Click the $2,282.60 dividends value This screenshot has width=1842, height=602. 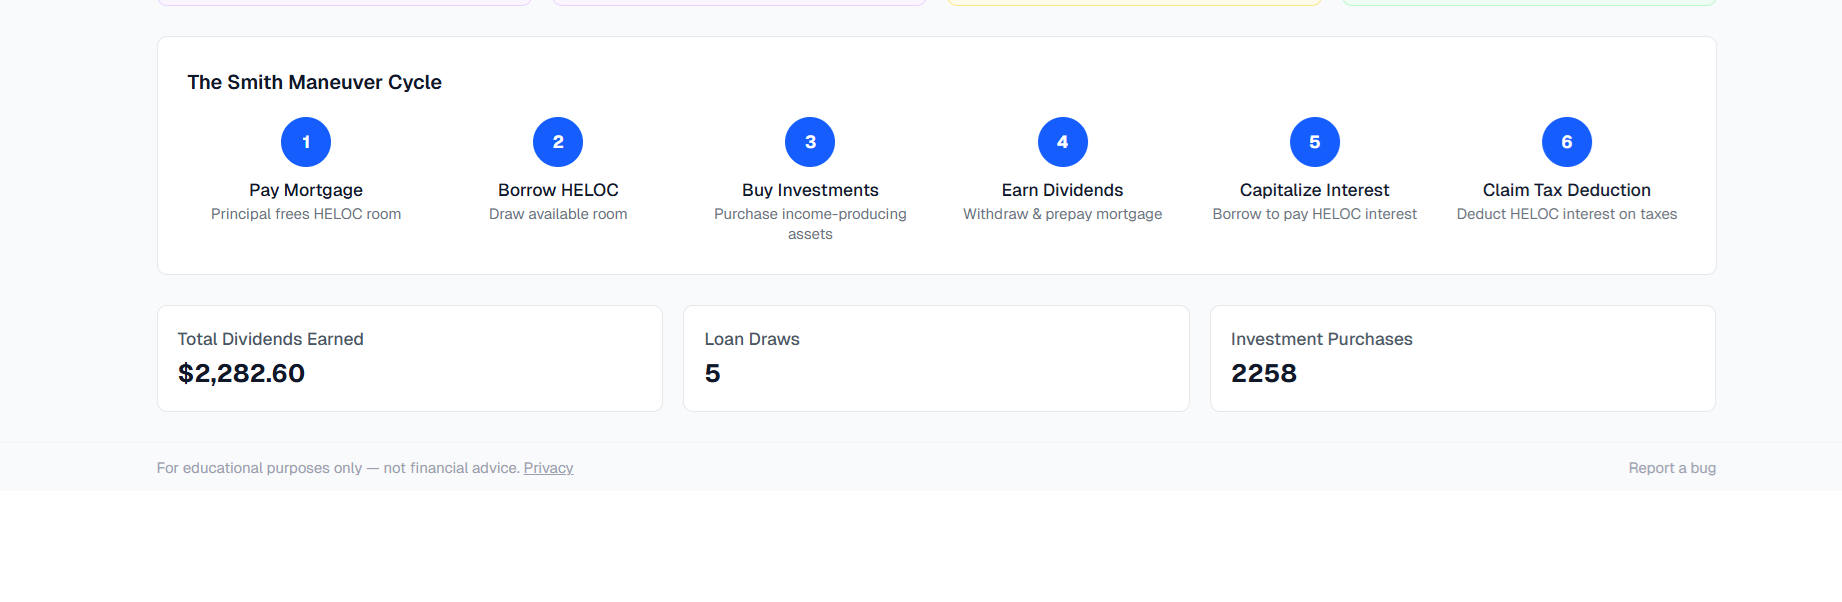point(241,373)
